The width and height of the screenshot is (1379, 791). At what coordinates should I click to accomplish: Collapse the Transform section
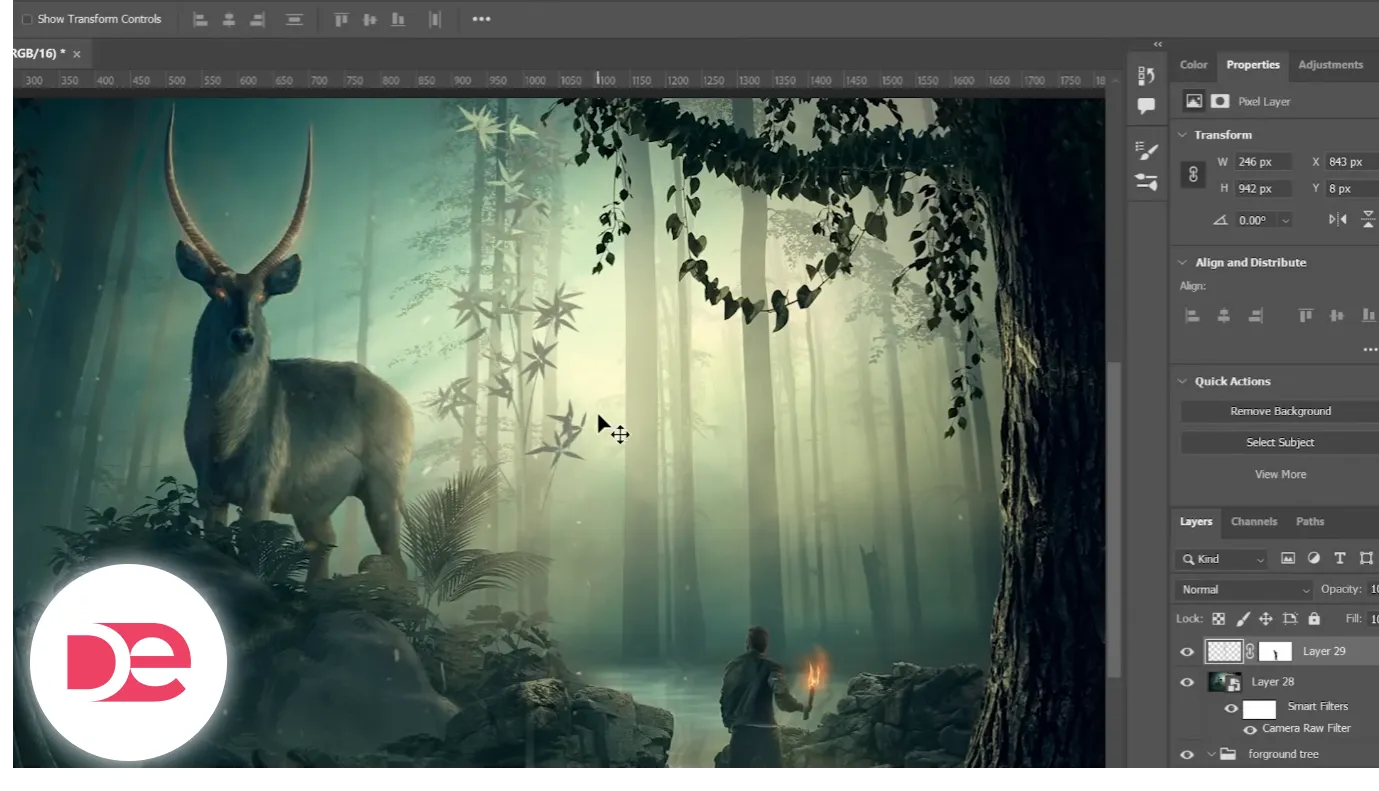1183,135
